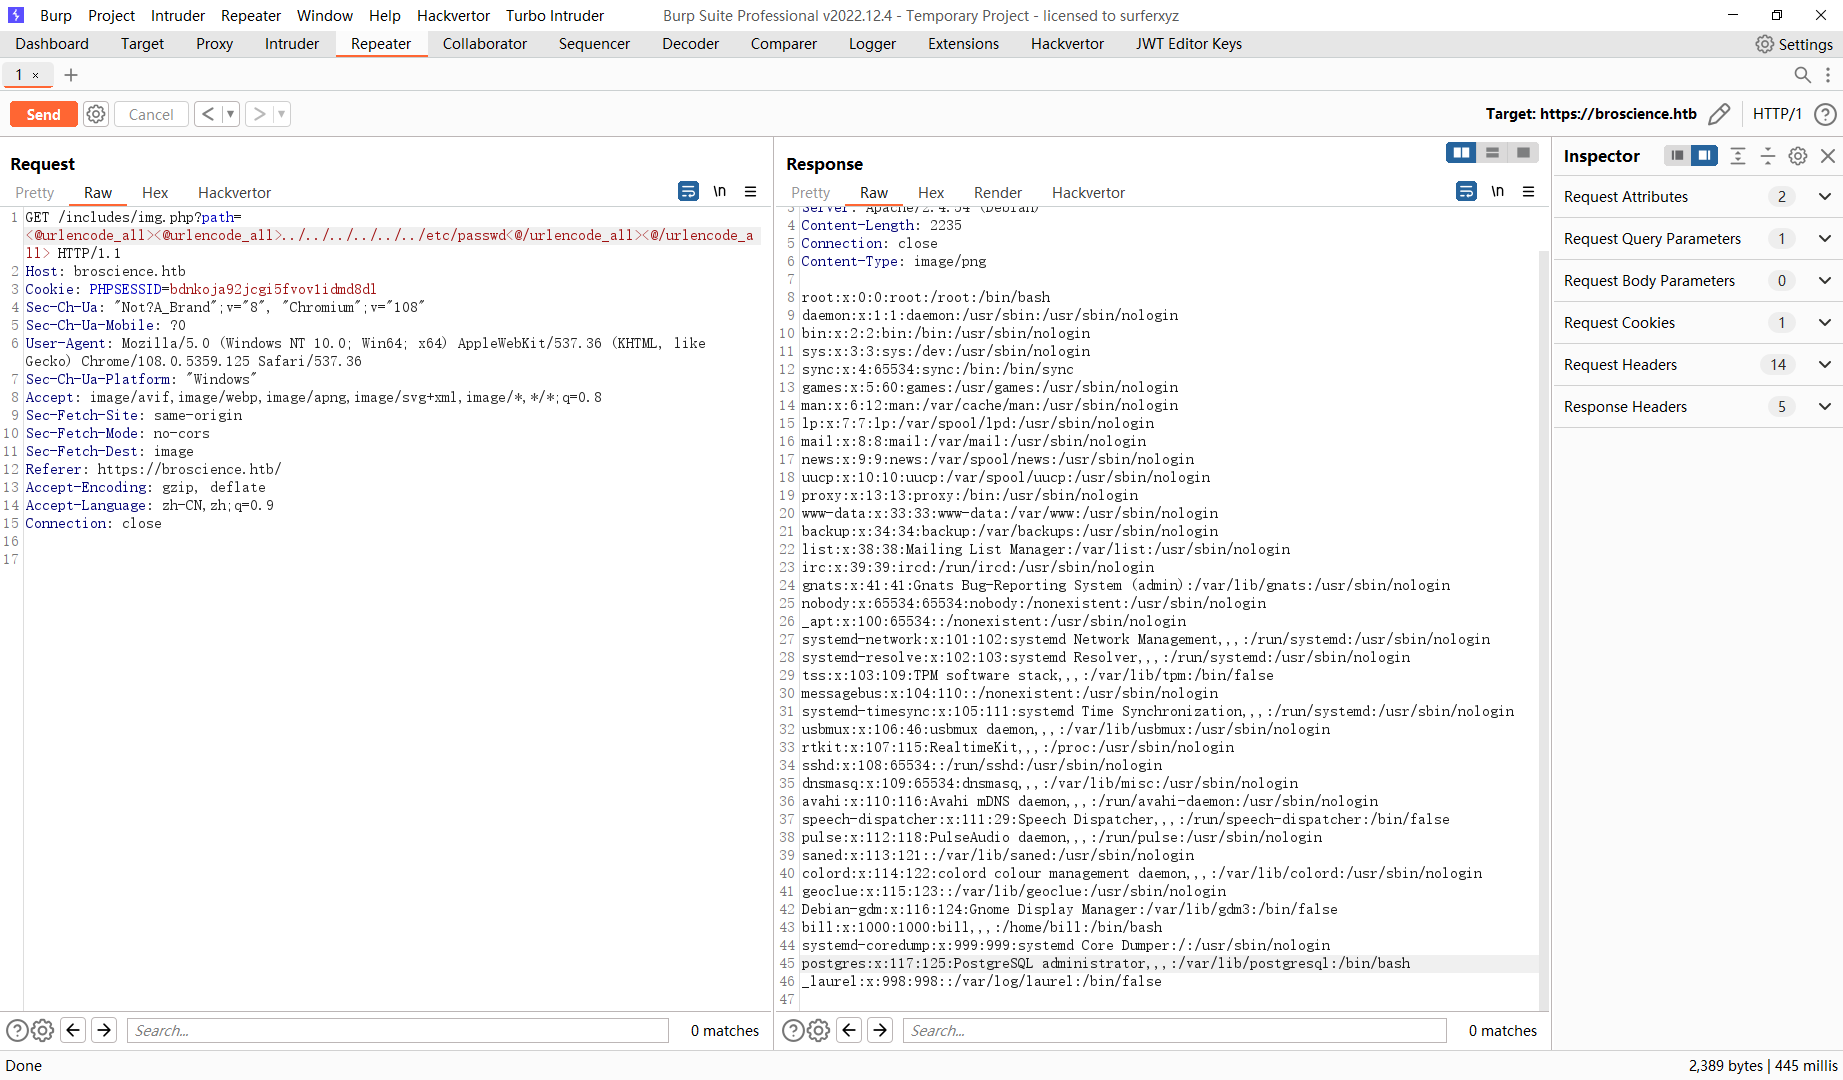Dock Inspector layout left option
Image resolution: width=1843 pixels, height=1080 pixels.
[1677, 155]
